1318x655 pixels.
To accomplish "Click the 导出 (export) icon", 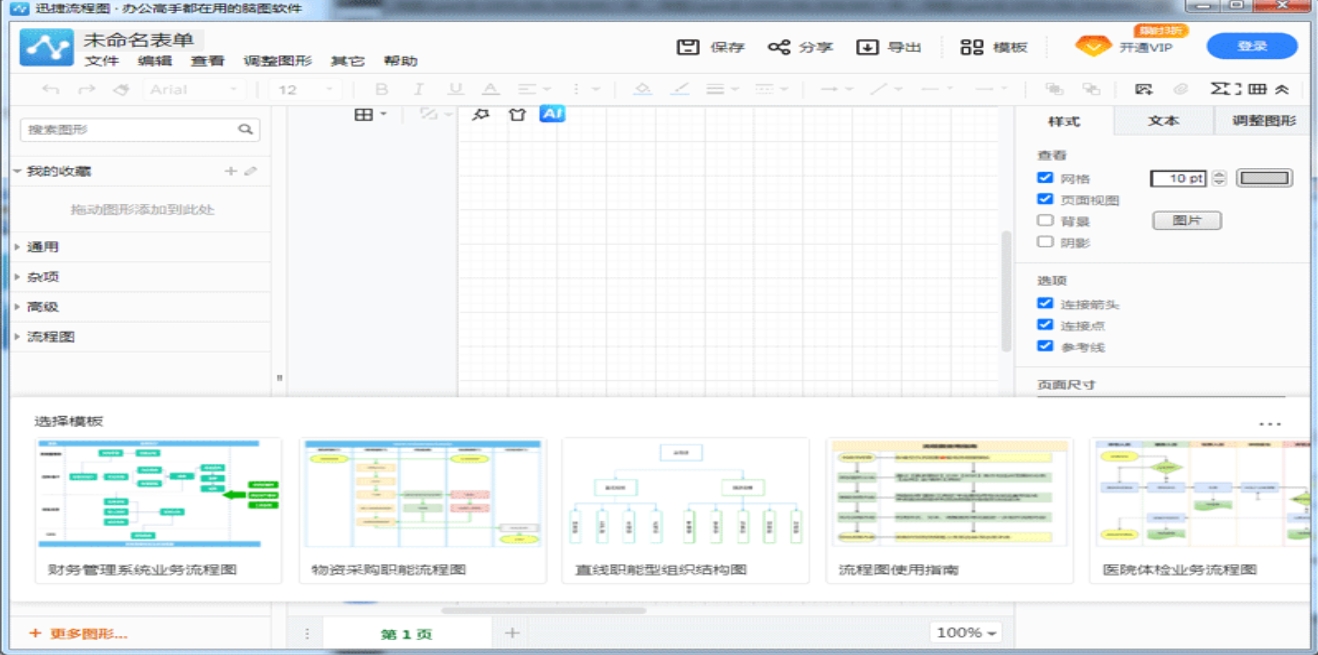I will coord(866,46).
